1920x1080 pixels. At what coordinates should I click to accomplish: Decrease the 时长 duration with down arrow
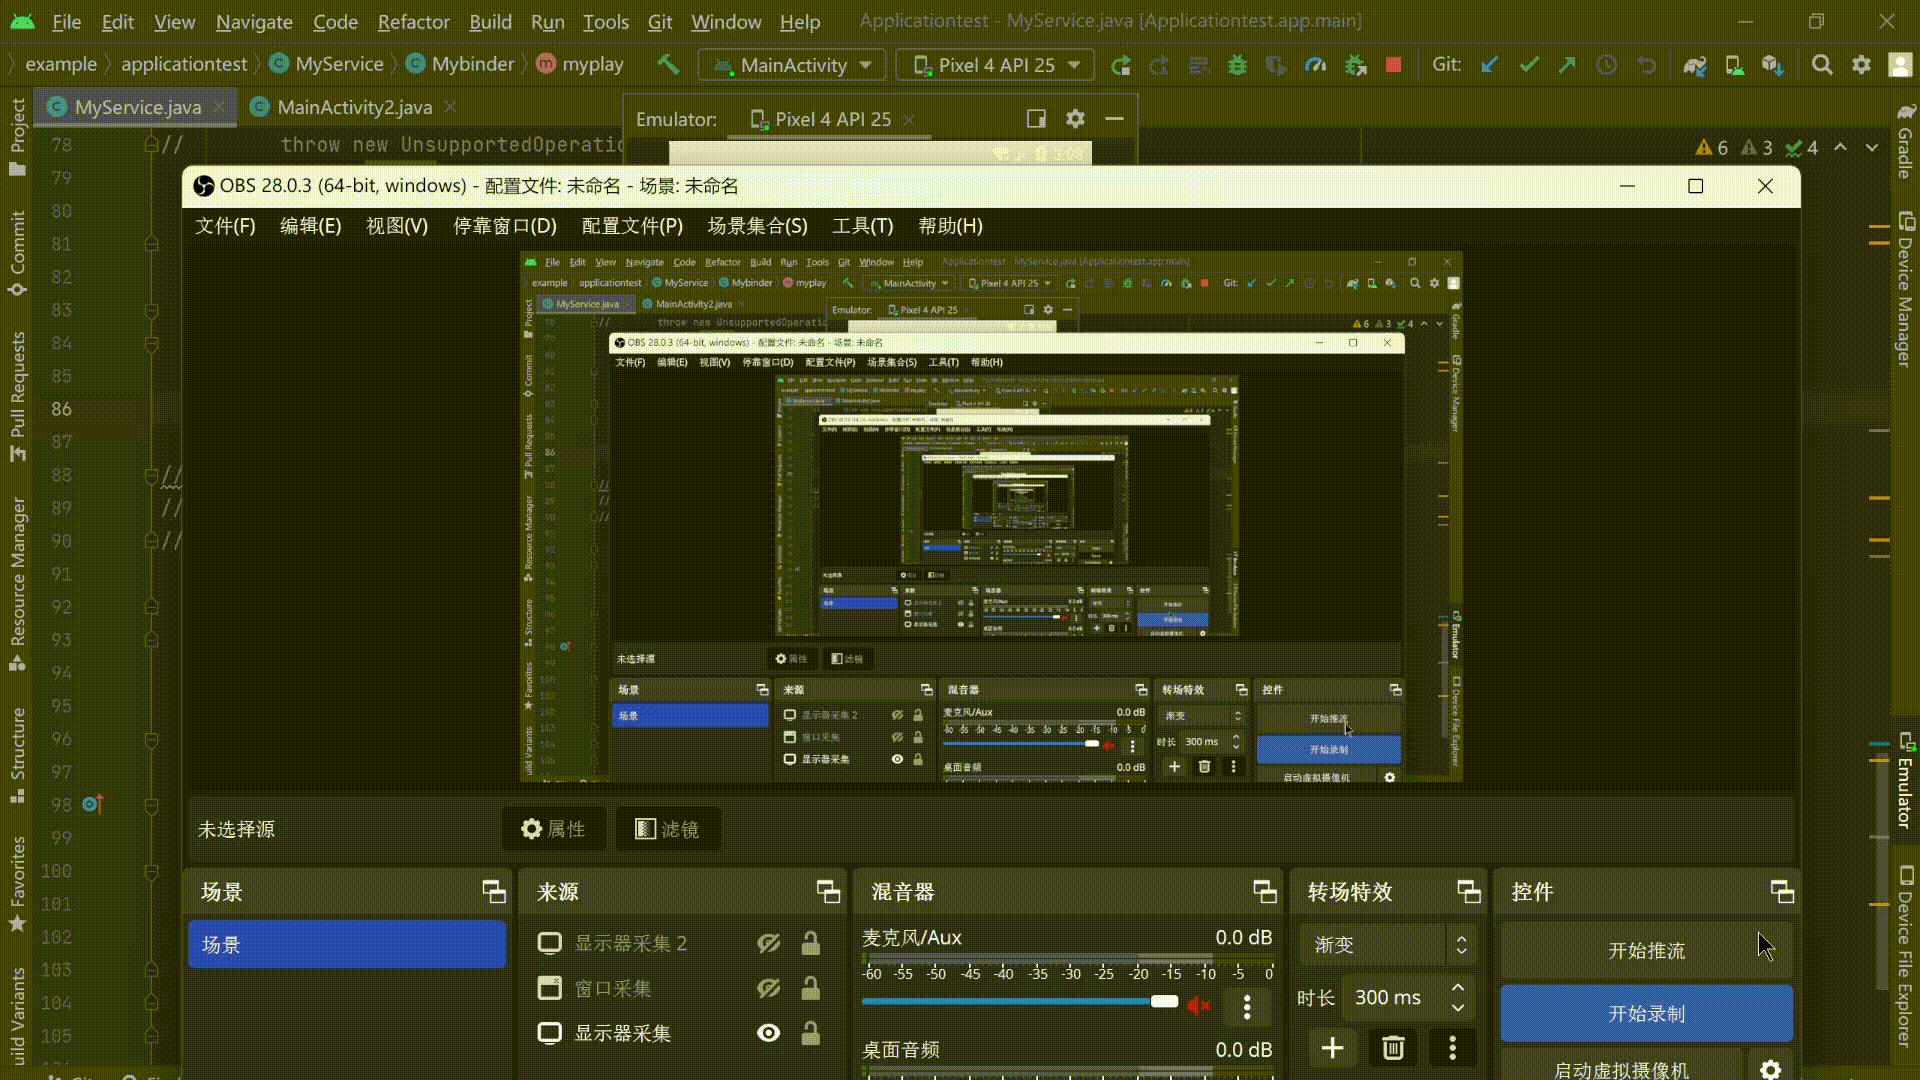pyautogui.click(x=1458, y=1008)
